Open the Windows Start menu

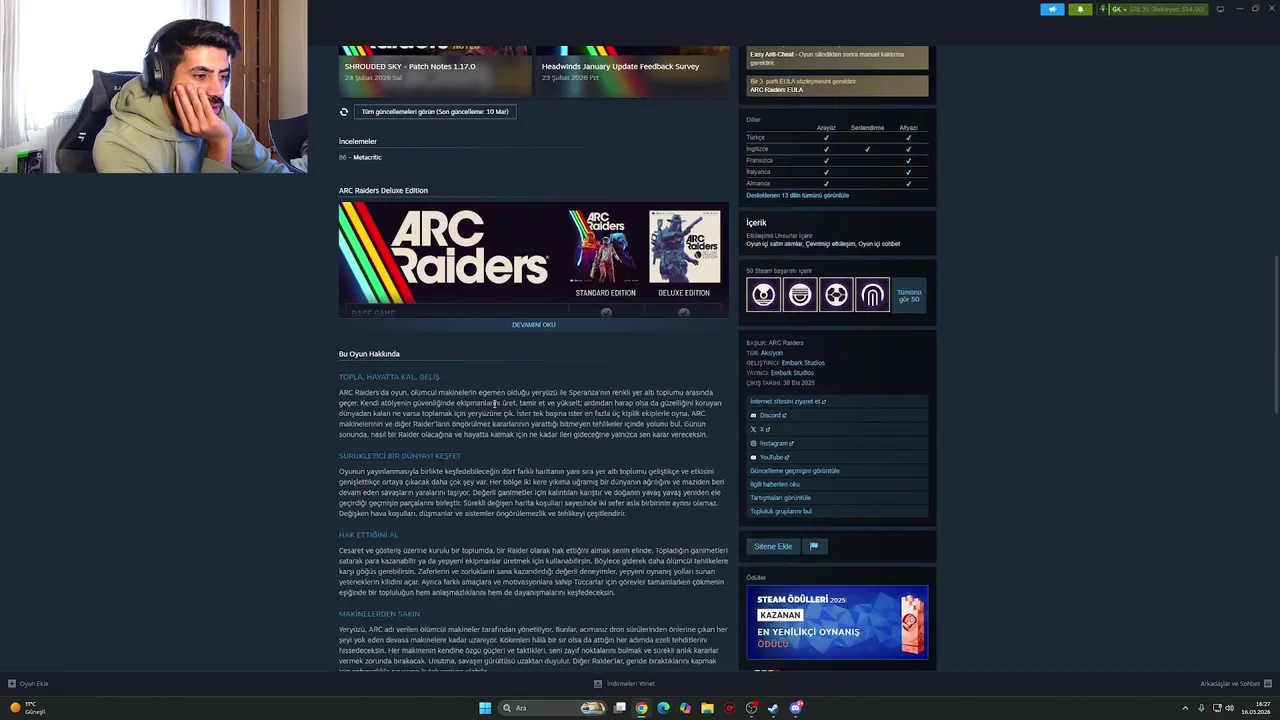485,708
